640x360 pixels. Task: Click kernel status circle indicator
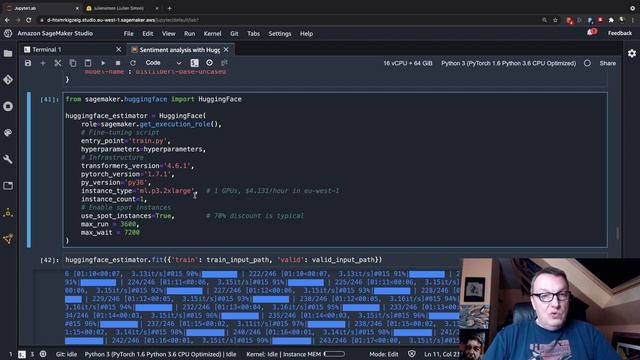point(587,63)
